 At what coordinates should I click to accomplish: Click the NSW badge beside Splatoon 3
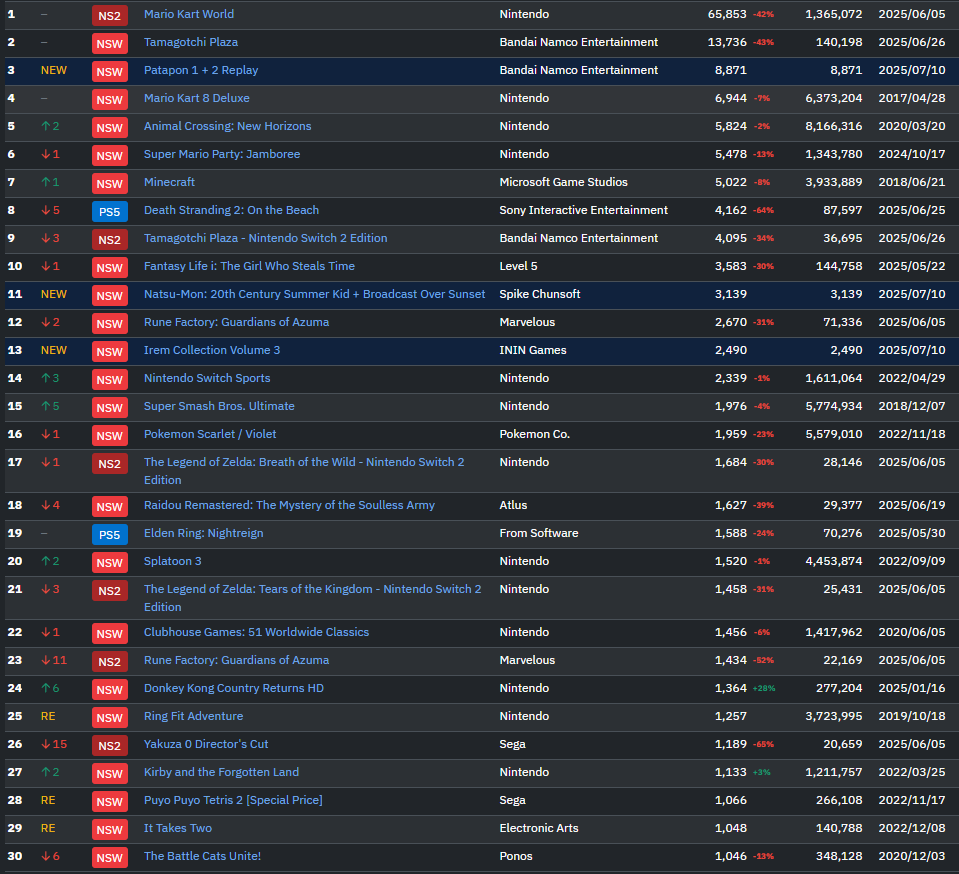[109, 563]
